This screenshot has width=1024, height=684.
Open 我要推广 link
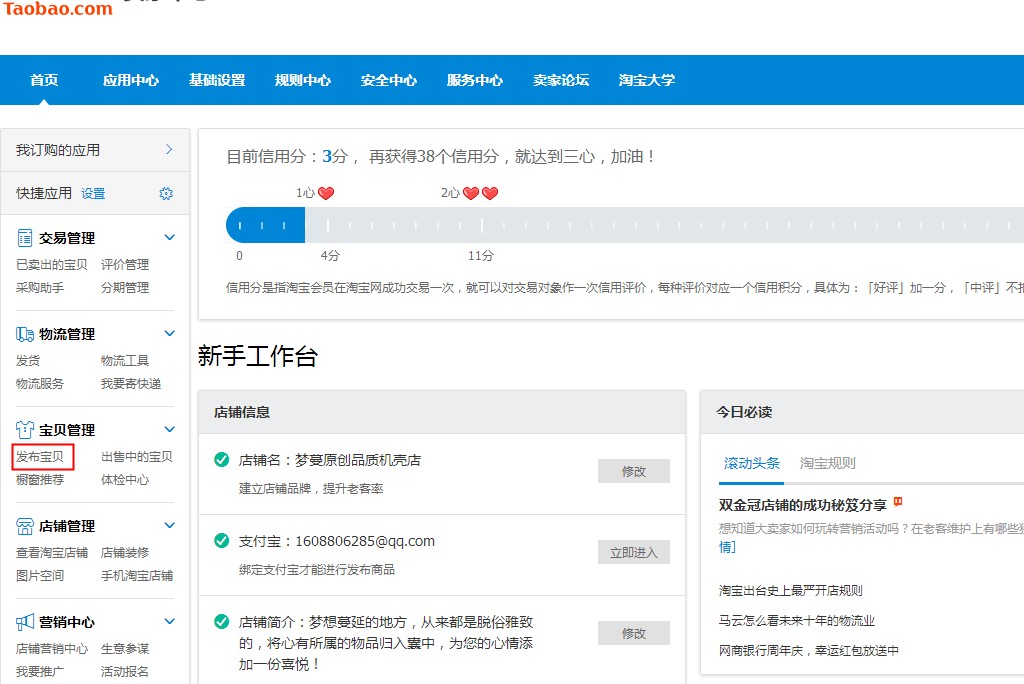point(40,672)
